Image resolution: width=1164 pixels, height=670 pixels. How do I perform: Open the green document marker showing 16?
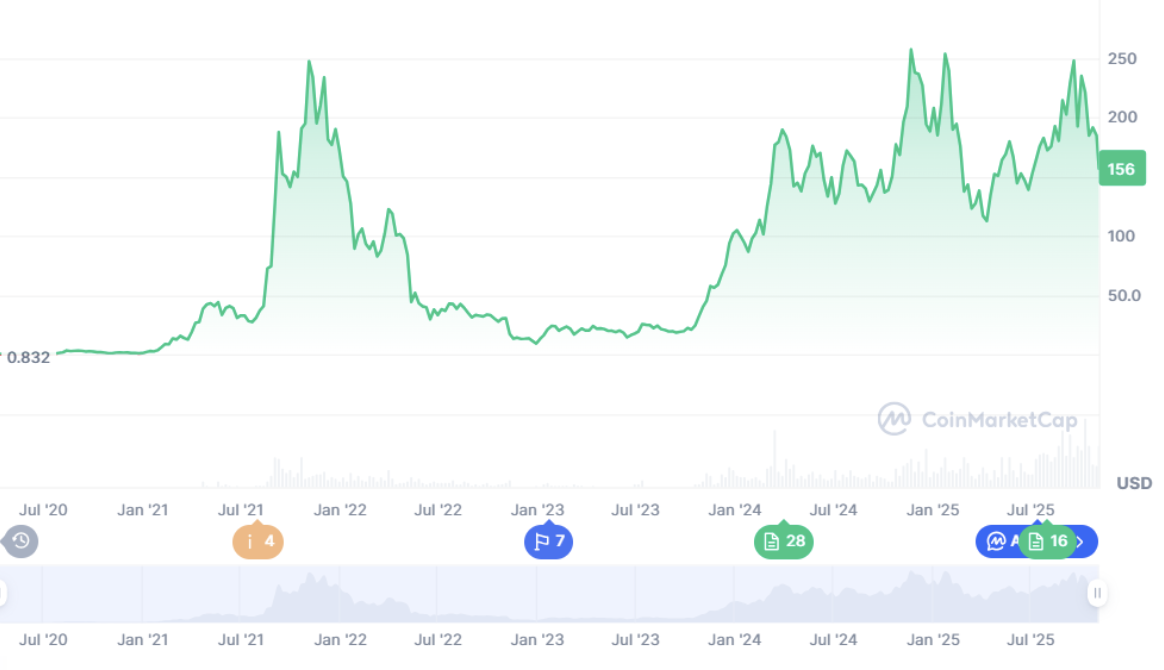pos(1047,542)
